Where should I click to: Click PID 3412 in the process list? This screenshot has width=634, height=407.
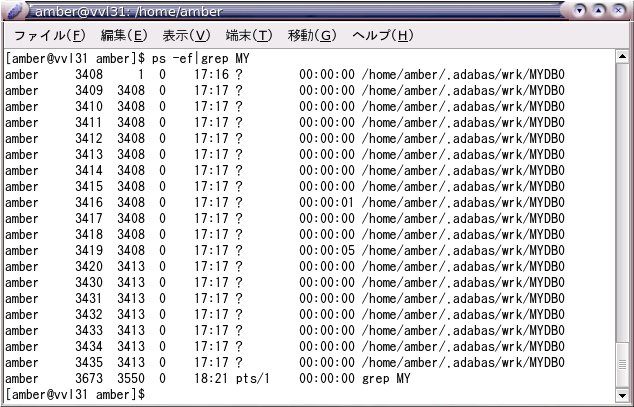click(89, 139)
